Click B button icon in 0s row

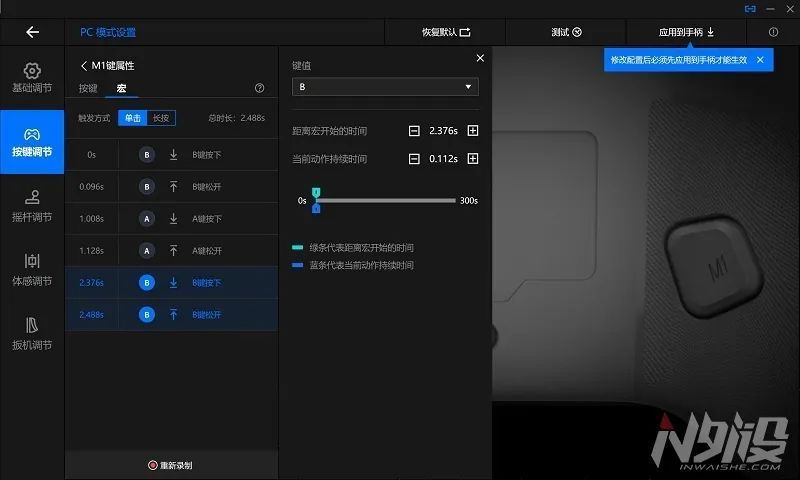click(147, 155)
